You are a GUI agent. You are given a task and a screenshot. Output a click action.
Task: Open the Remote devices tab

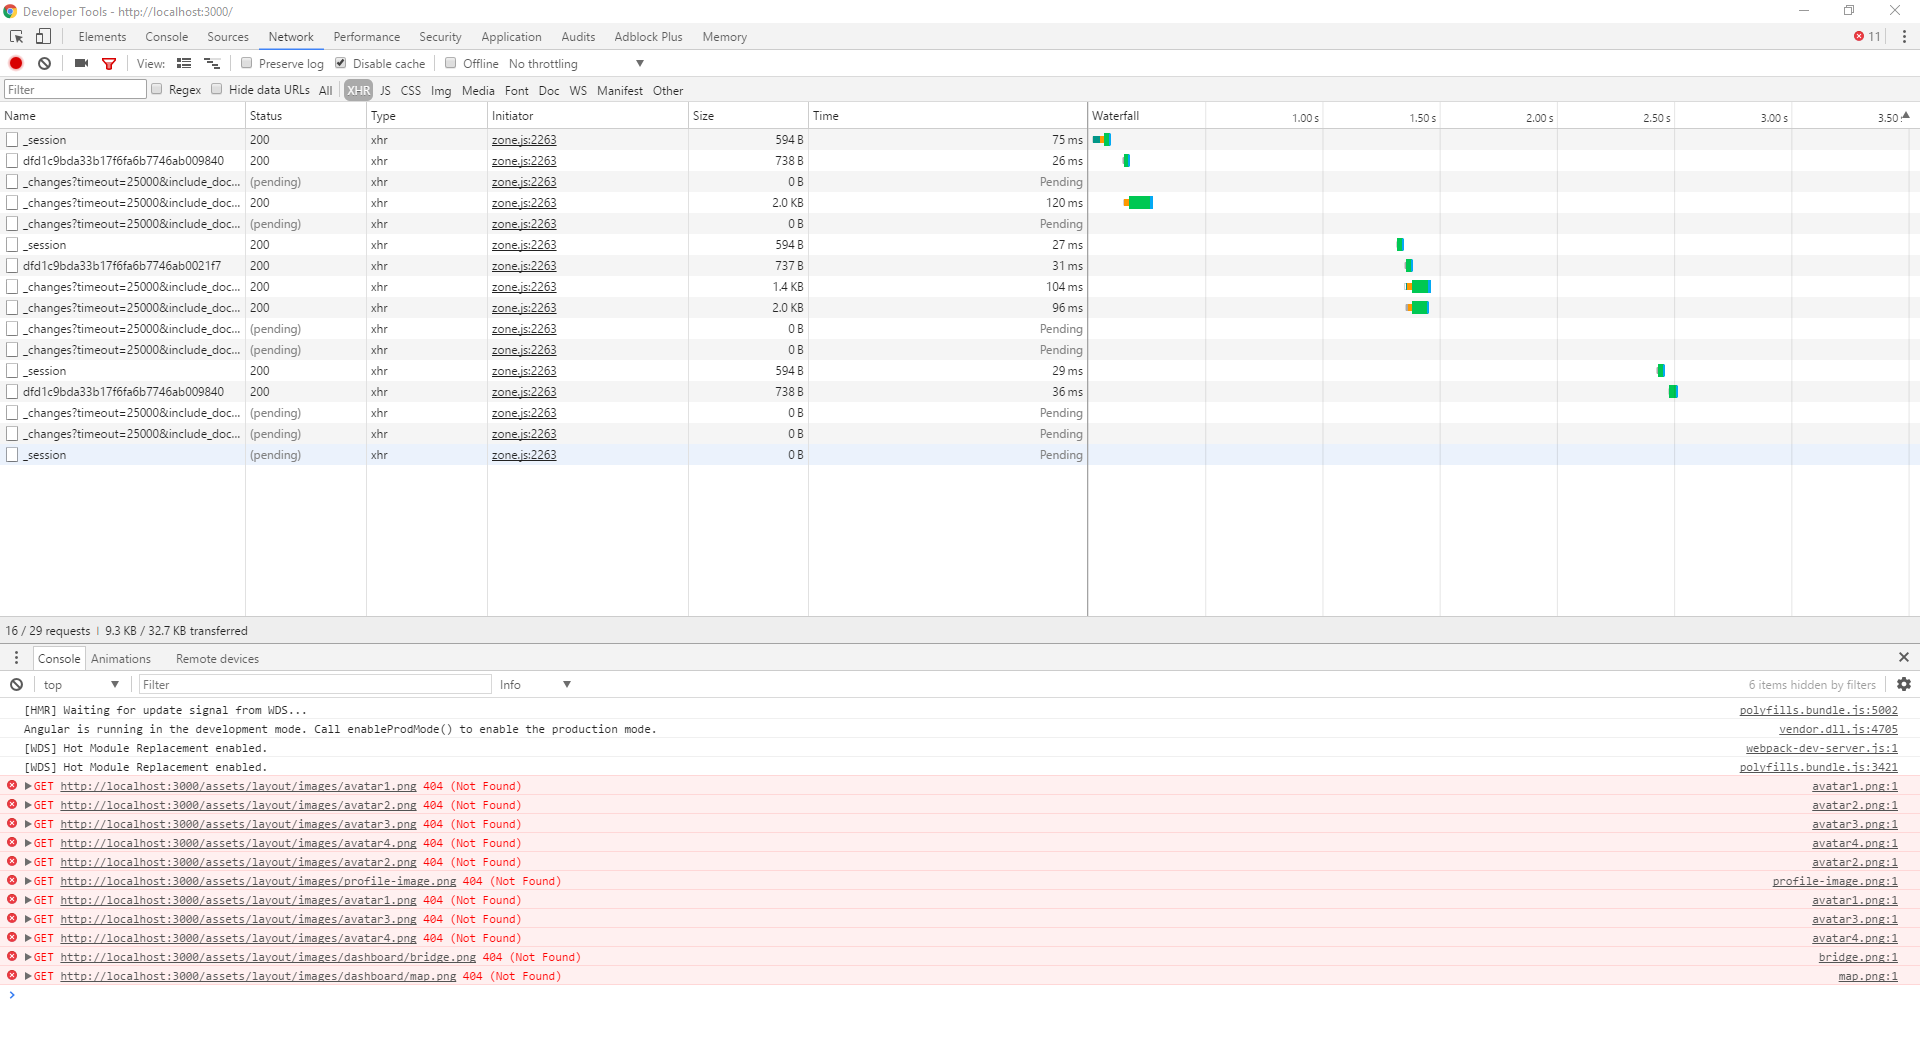click(217, 658)
